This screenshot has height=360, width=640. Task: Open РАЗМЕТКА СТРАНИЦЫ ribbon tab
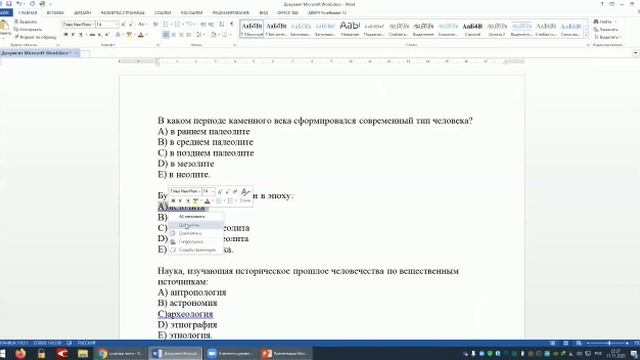tap(122, 13)
